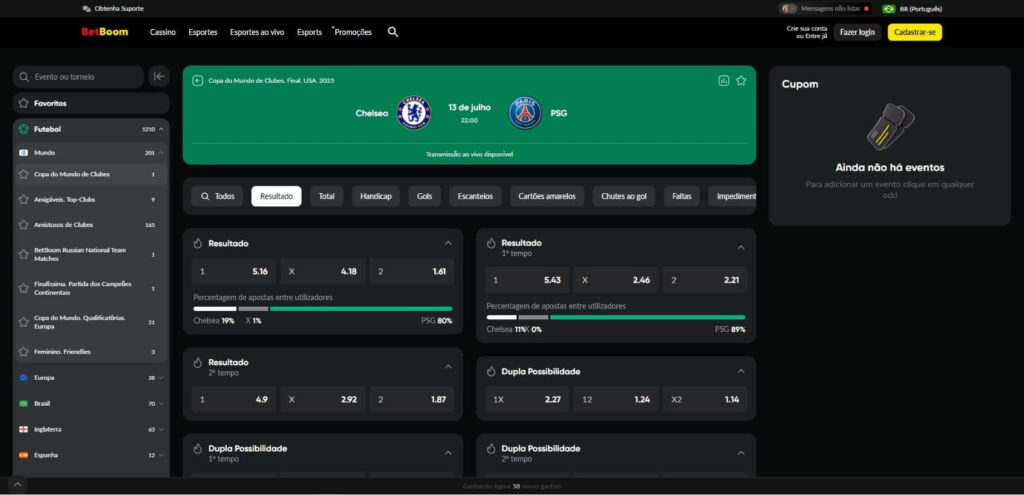Select the Cartões amarelos tab
Image resolution: width=1024 pixels, height=495 pixels.
coord(547,196)
